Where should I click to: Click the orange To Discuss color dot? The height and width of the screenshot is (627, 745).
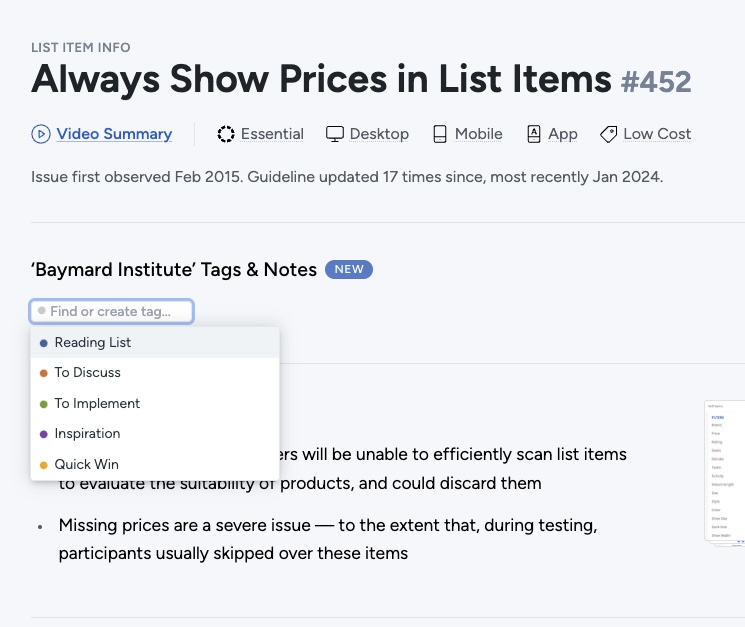(x=43, y=373)
